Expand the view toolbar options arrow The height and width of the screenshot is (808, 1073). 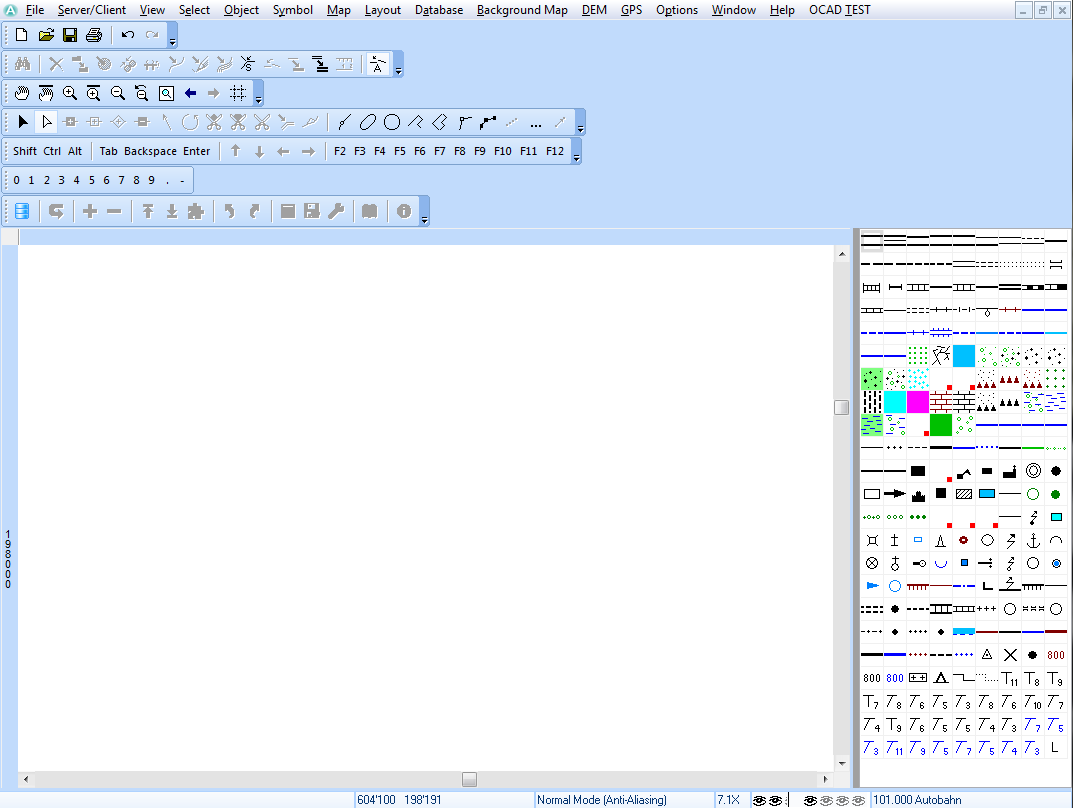coord(258,94)
